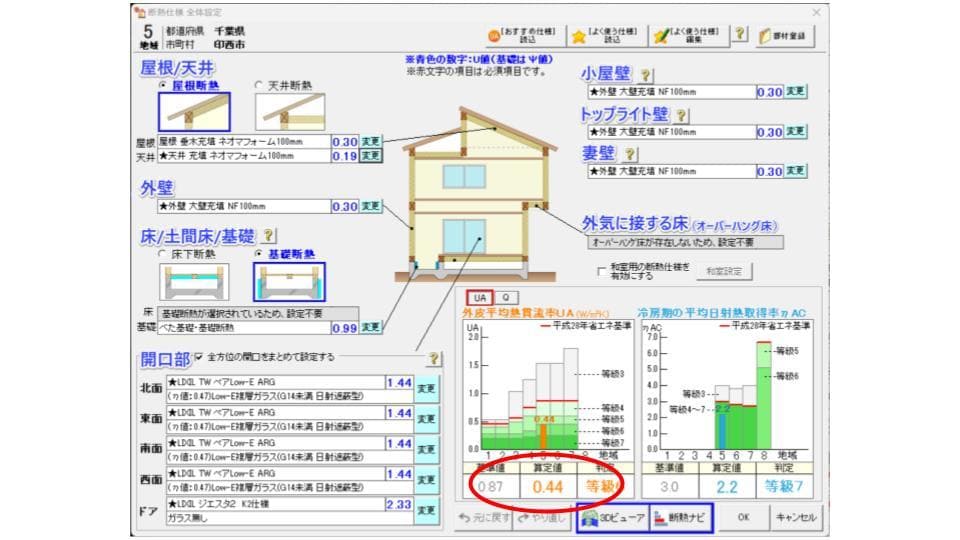The height and width of the screenshot is (540, 960).
Task: Click ηAC 算定値 2.2 value
Action: tap(727, 487)
